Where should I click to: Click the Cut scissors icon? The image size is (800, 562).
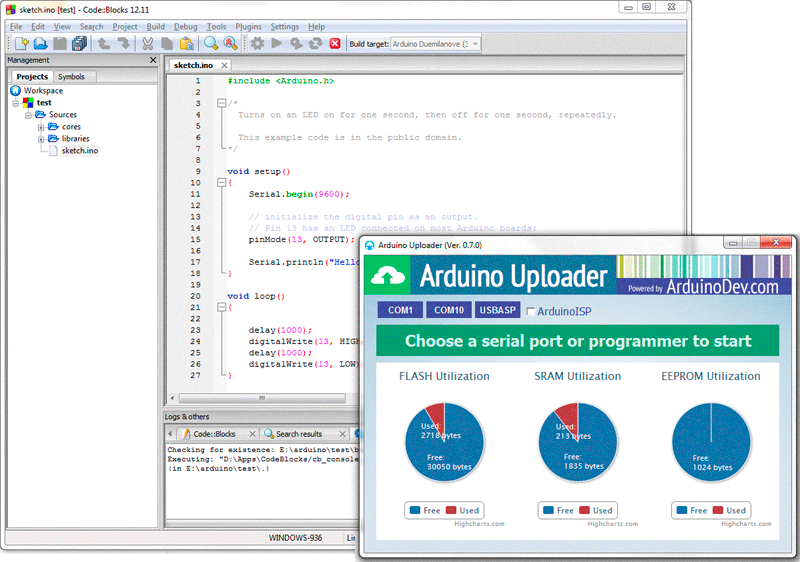coord(148,44)
